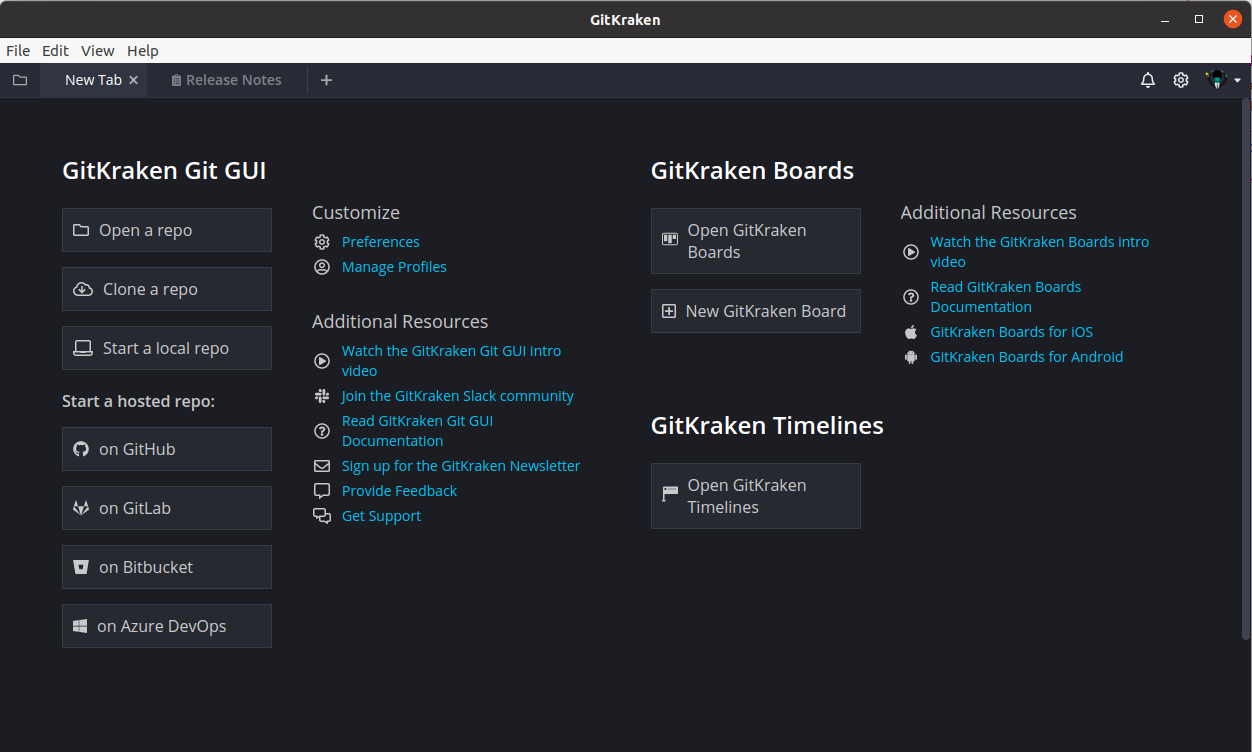Click the GitKraken Boards heading
Screen dimensions: 1252x752
[x=752, y=171]
